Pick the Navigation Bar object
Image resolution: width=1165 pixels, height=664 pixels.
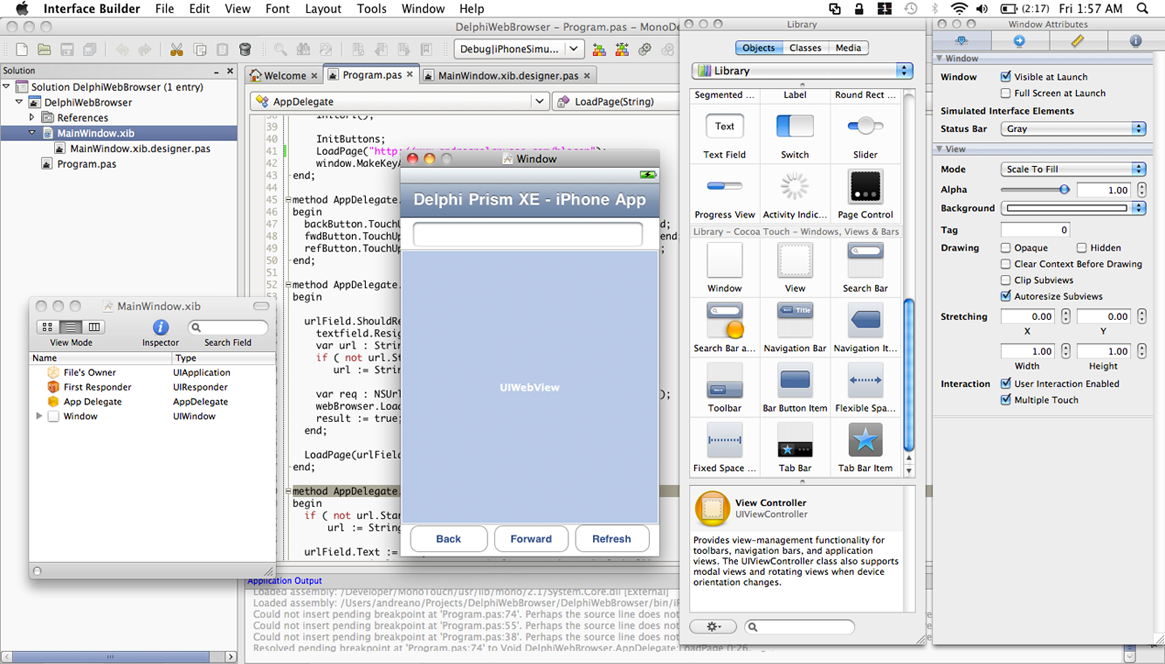pyautogui.click(x=795, y=321)
